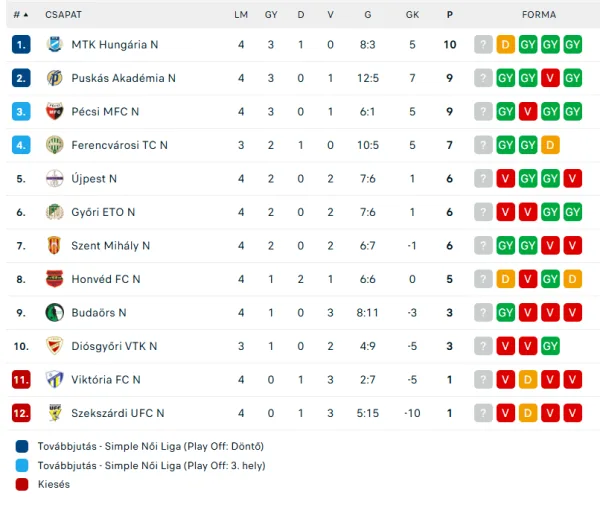Click the CSAPAT column header
Screen dimensions: 600x519
coord(63,15)
